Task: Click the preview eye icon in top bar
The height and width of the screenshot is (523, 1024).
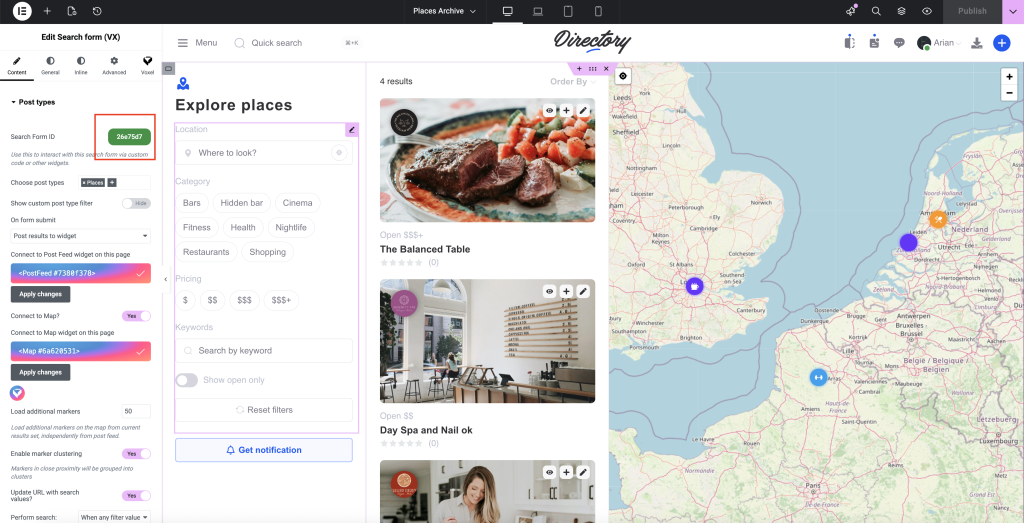Action: 927,11
